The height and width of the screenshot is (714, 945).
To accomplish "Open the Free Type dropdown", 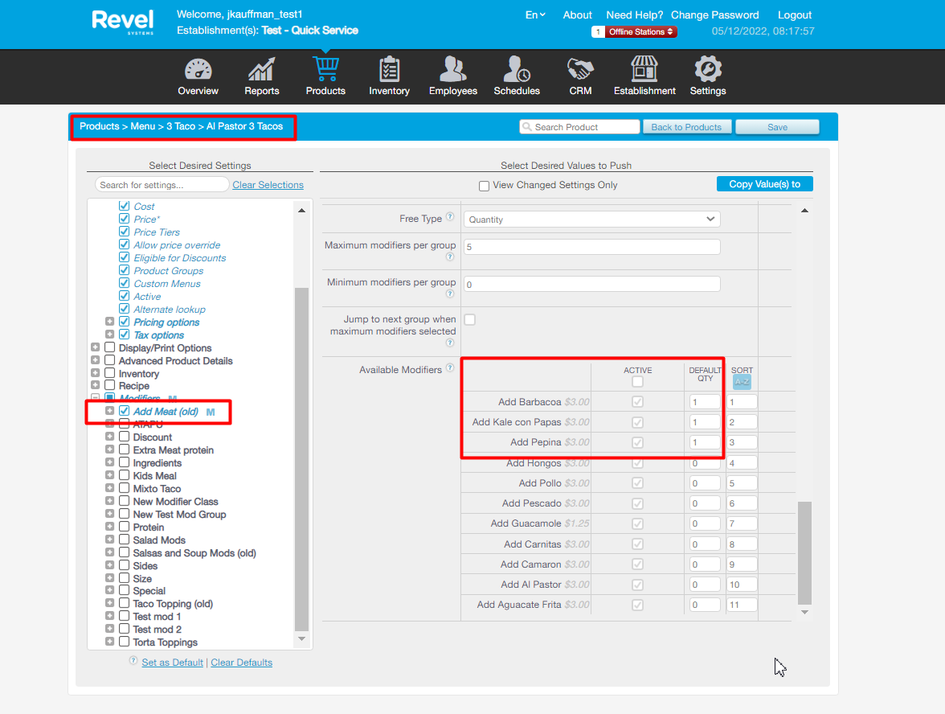I will [591, 219].
